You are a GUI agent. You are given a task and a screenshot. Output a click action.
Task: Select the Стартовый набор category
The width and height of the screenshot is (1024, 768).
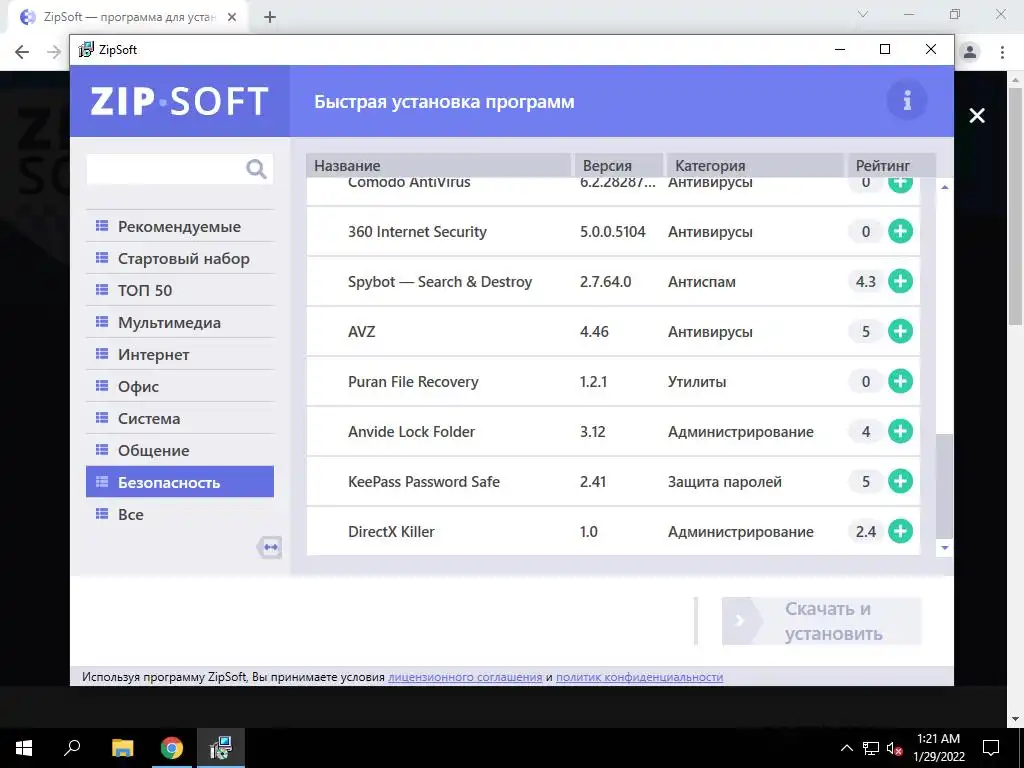tap(180, 259)
